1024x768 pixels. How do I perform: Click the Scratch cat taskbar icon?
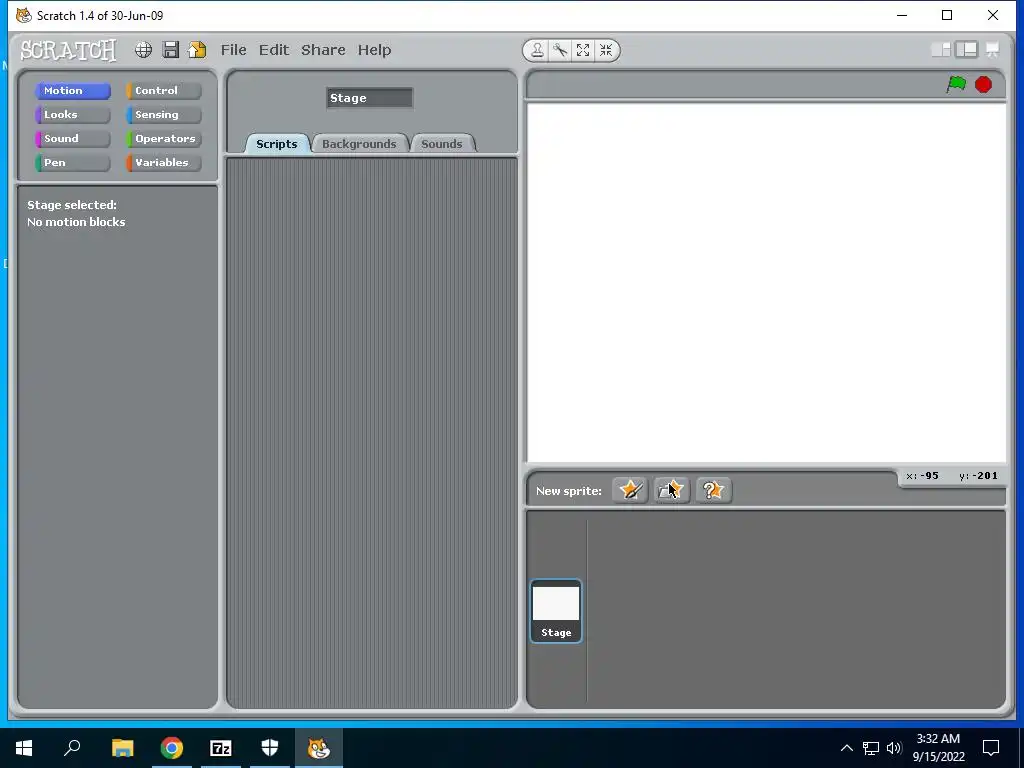tap(319, 748)
